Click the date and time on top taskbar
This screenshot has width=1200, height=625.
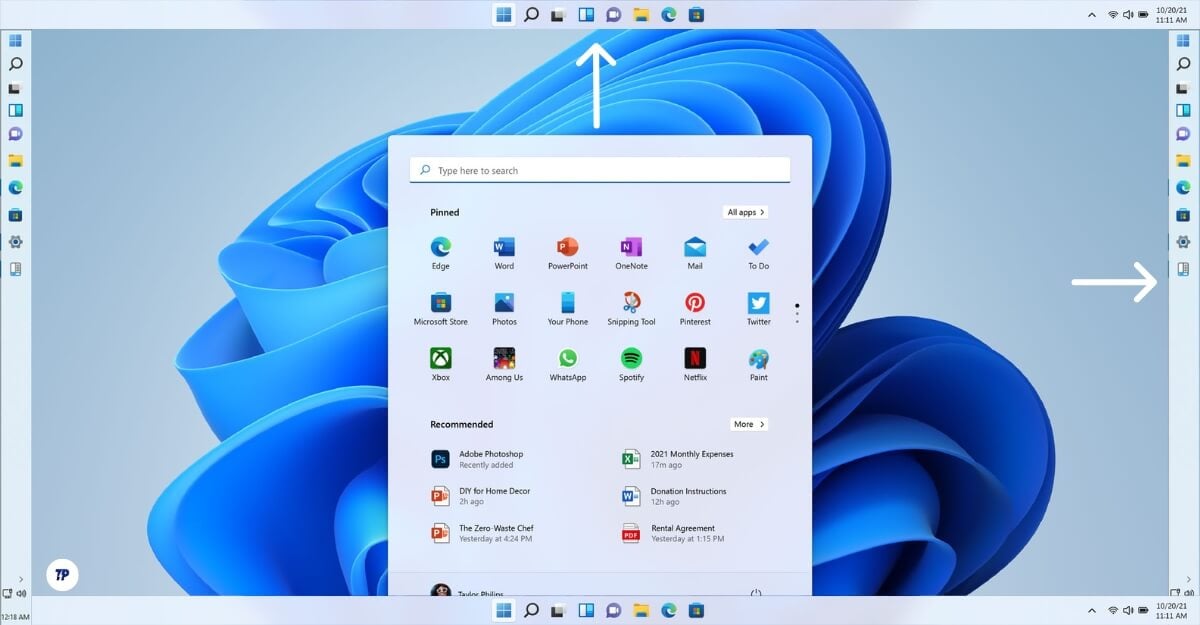click(x=1171, y=14)
